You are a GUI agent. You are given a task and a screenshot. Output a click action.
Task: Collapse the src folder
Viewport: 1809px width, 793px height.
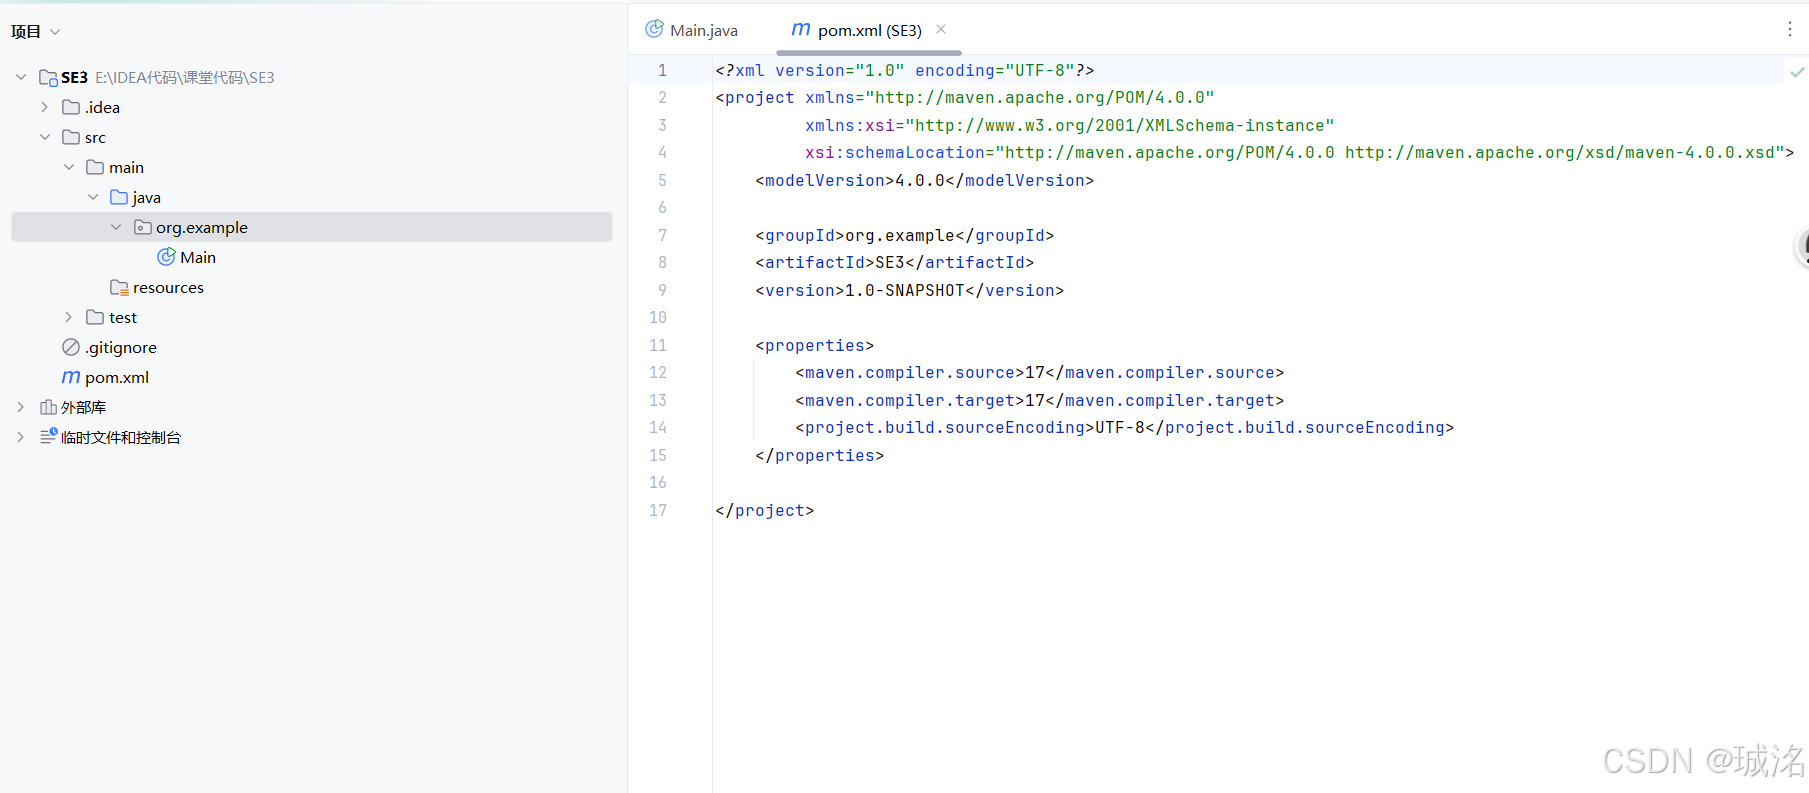pos(45,137)
